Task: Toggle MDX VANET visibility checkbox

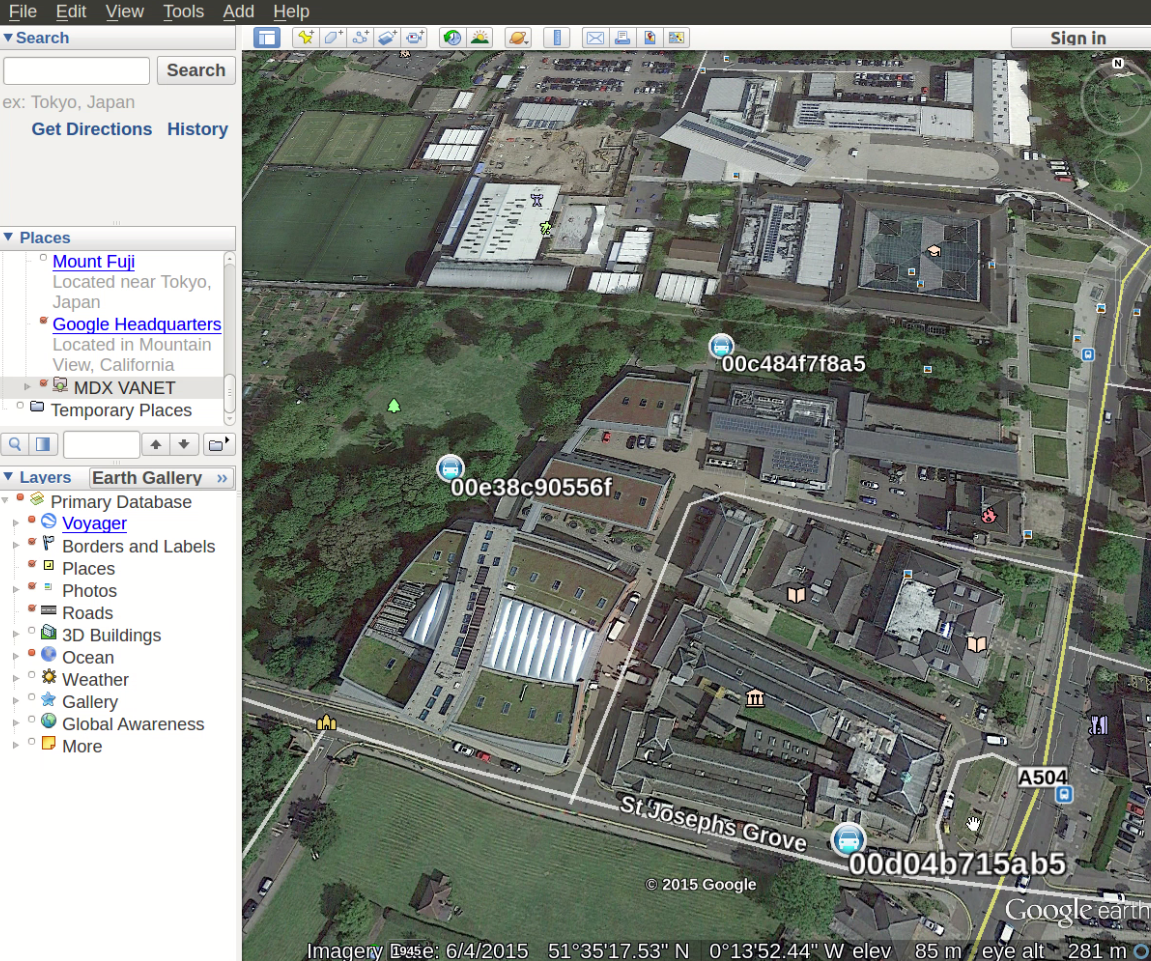Action: [x=43, y=384]
